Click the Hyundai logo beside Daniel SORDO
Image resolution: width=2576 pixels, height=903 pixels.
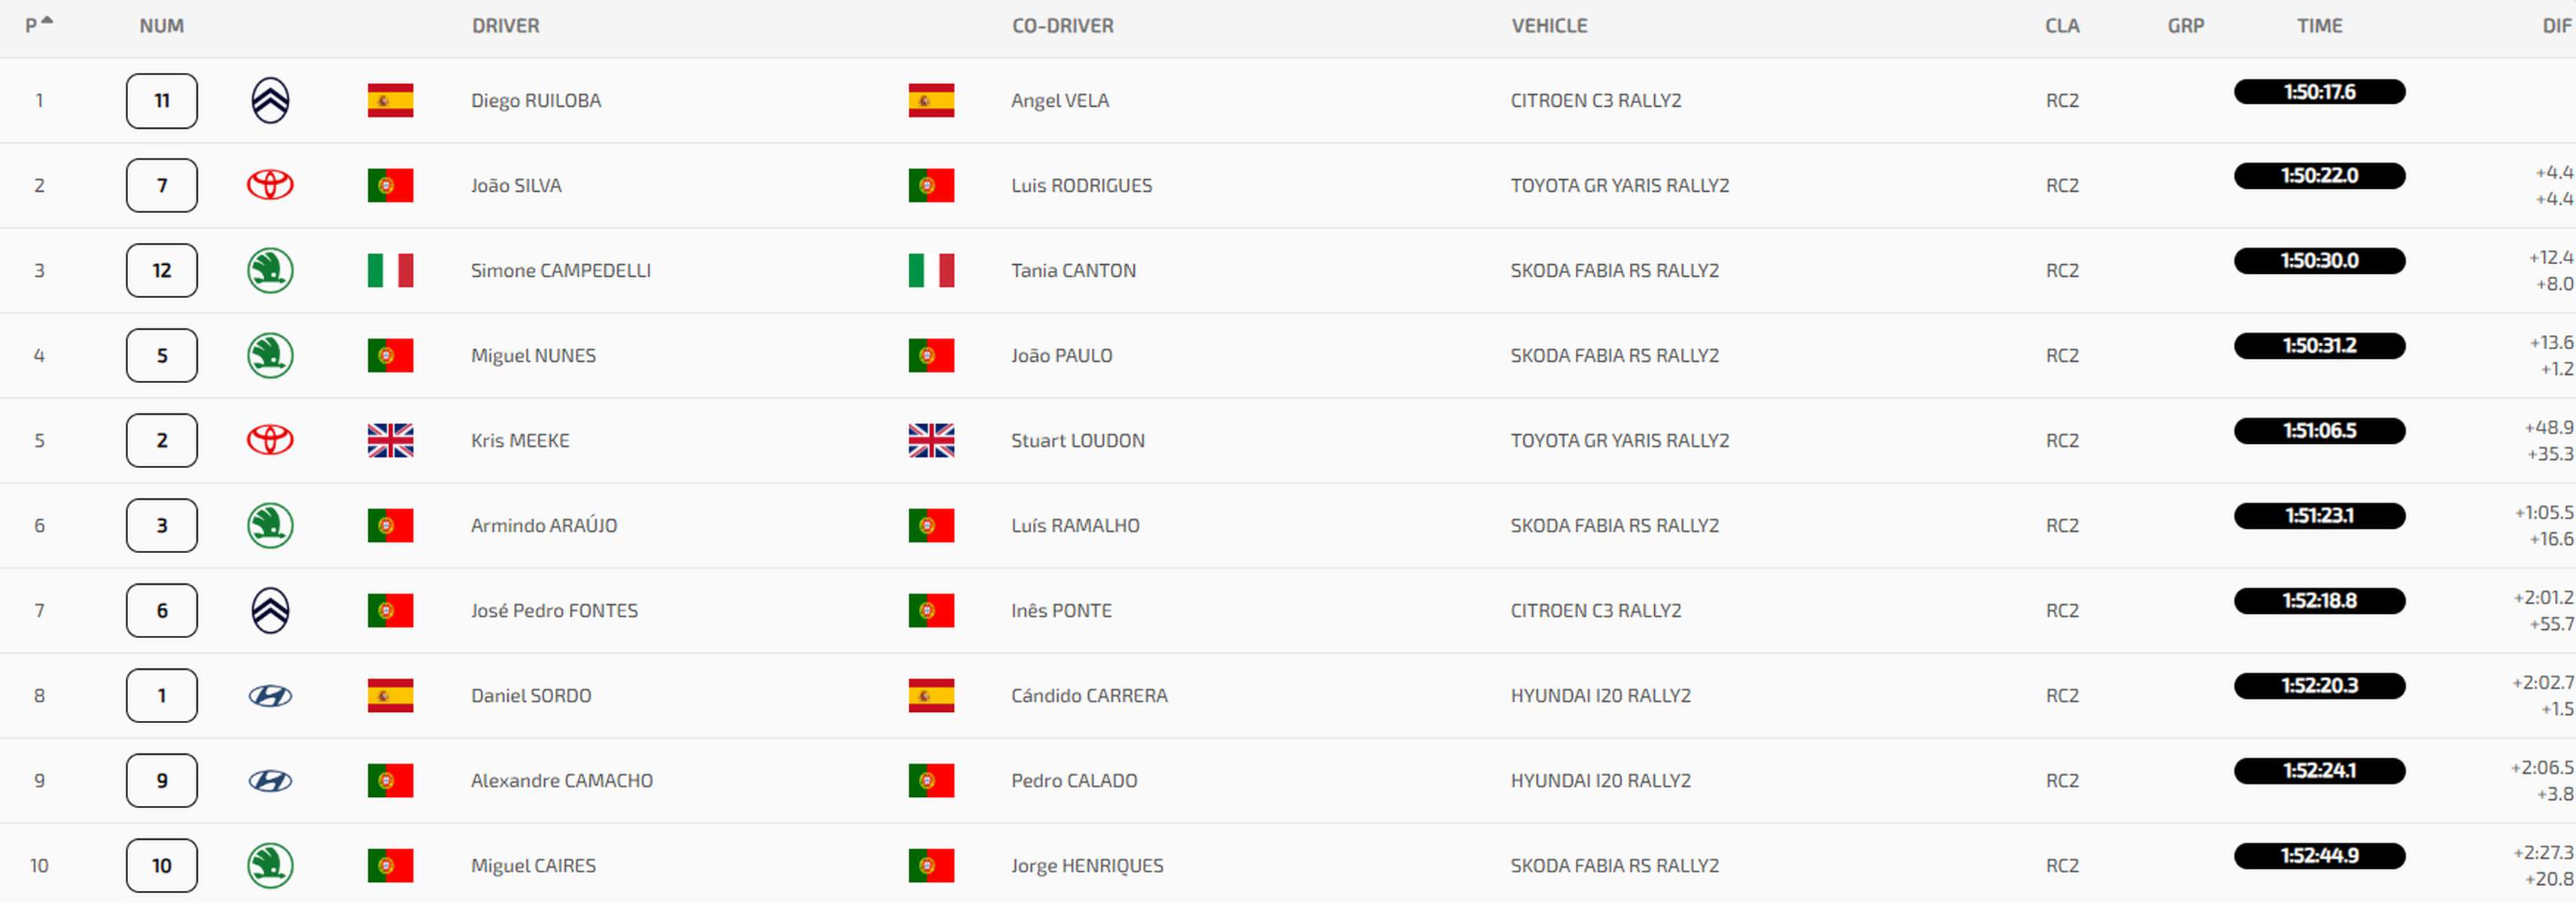coord(270,696)
